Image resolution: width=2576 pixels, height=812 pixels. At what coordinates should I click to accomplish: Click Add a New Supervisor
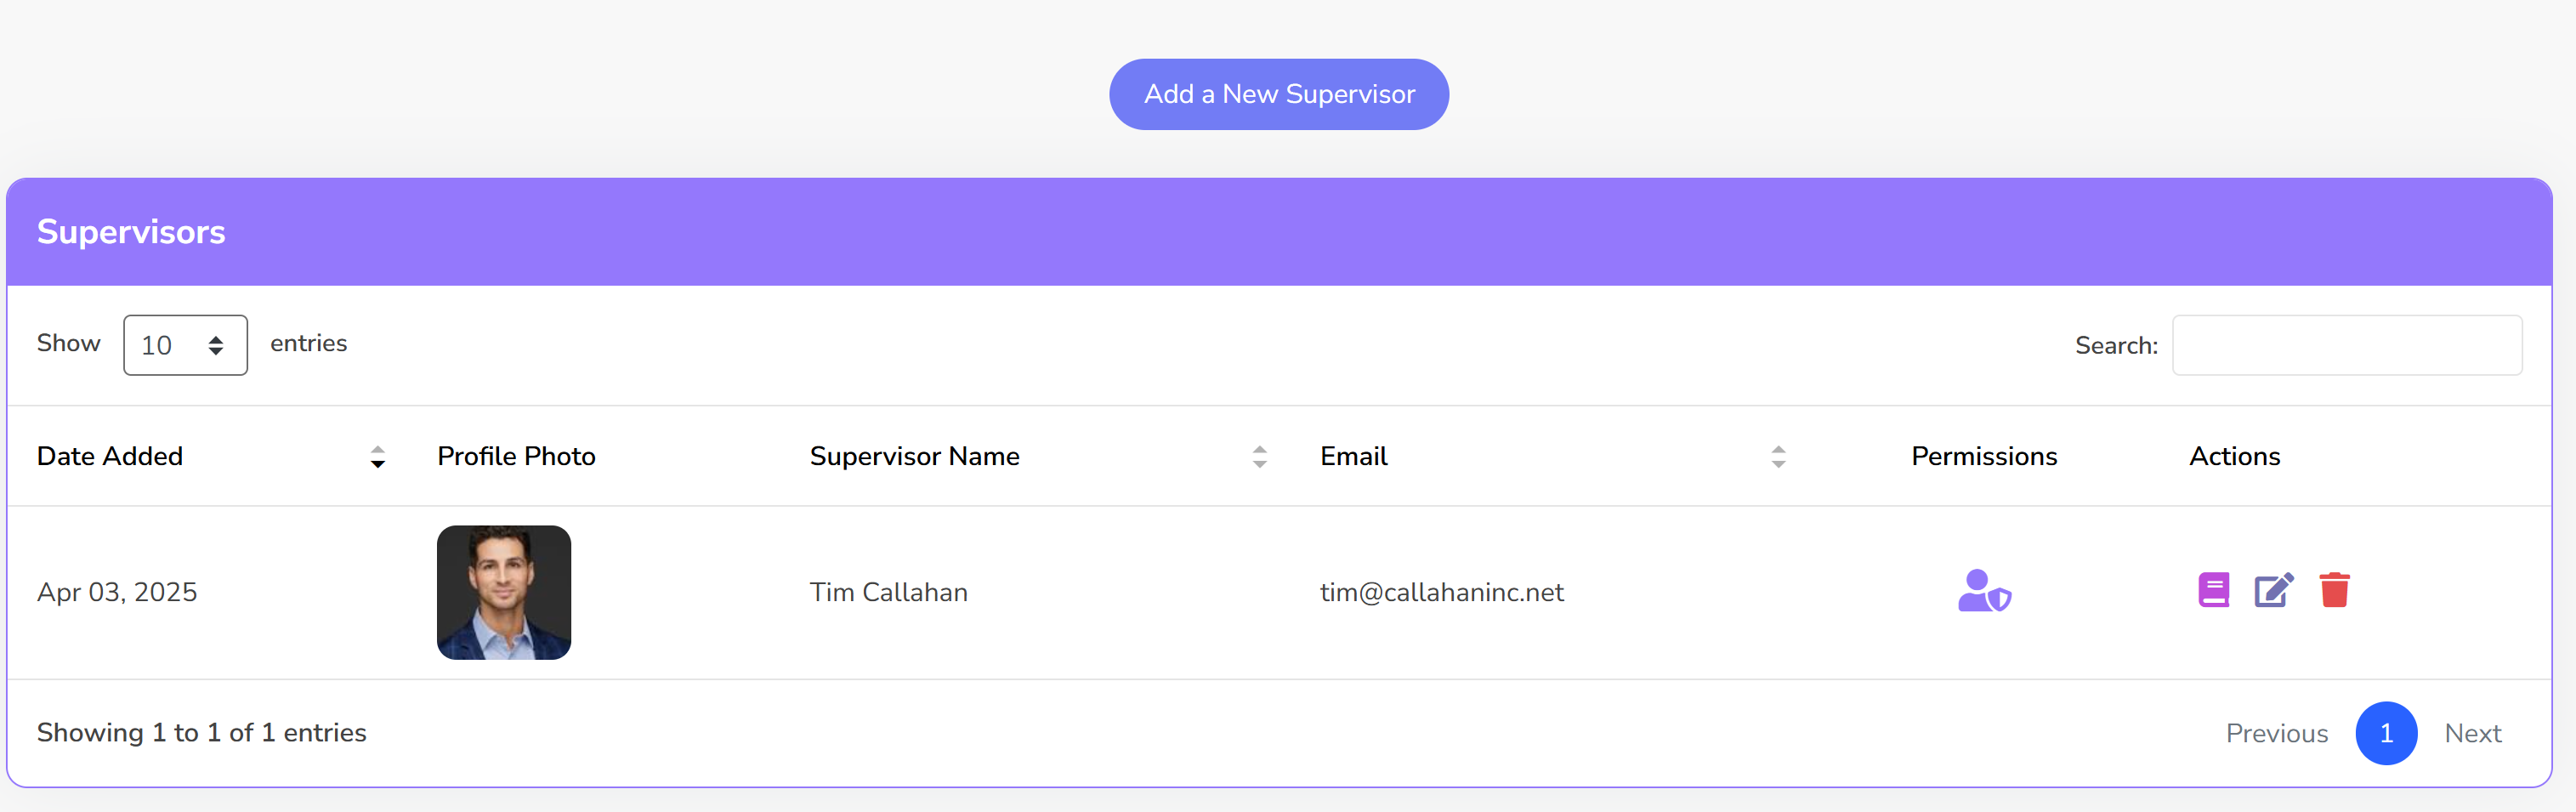(1278, 93)
